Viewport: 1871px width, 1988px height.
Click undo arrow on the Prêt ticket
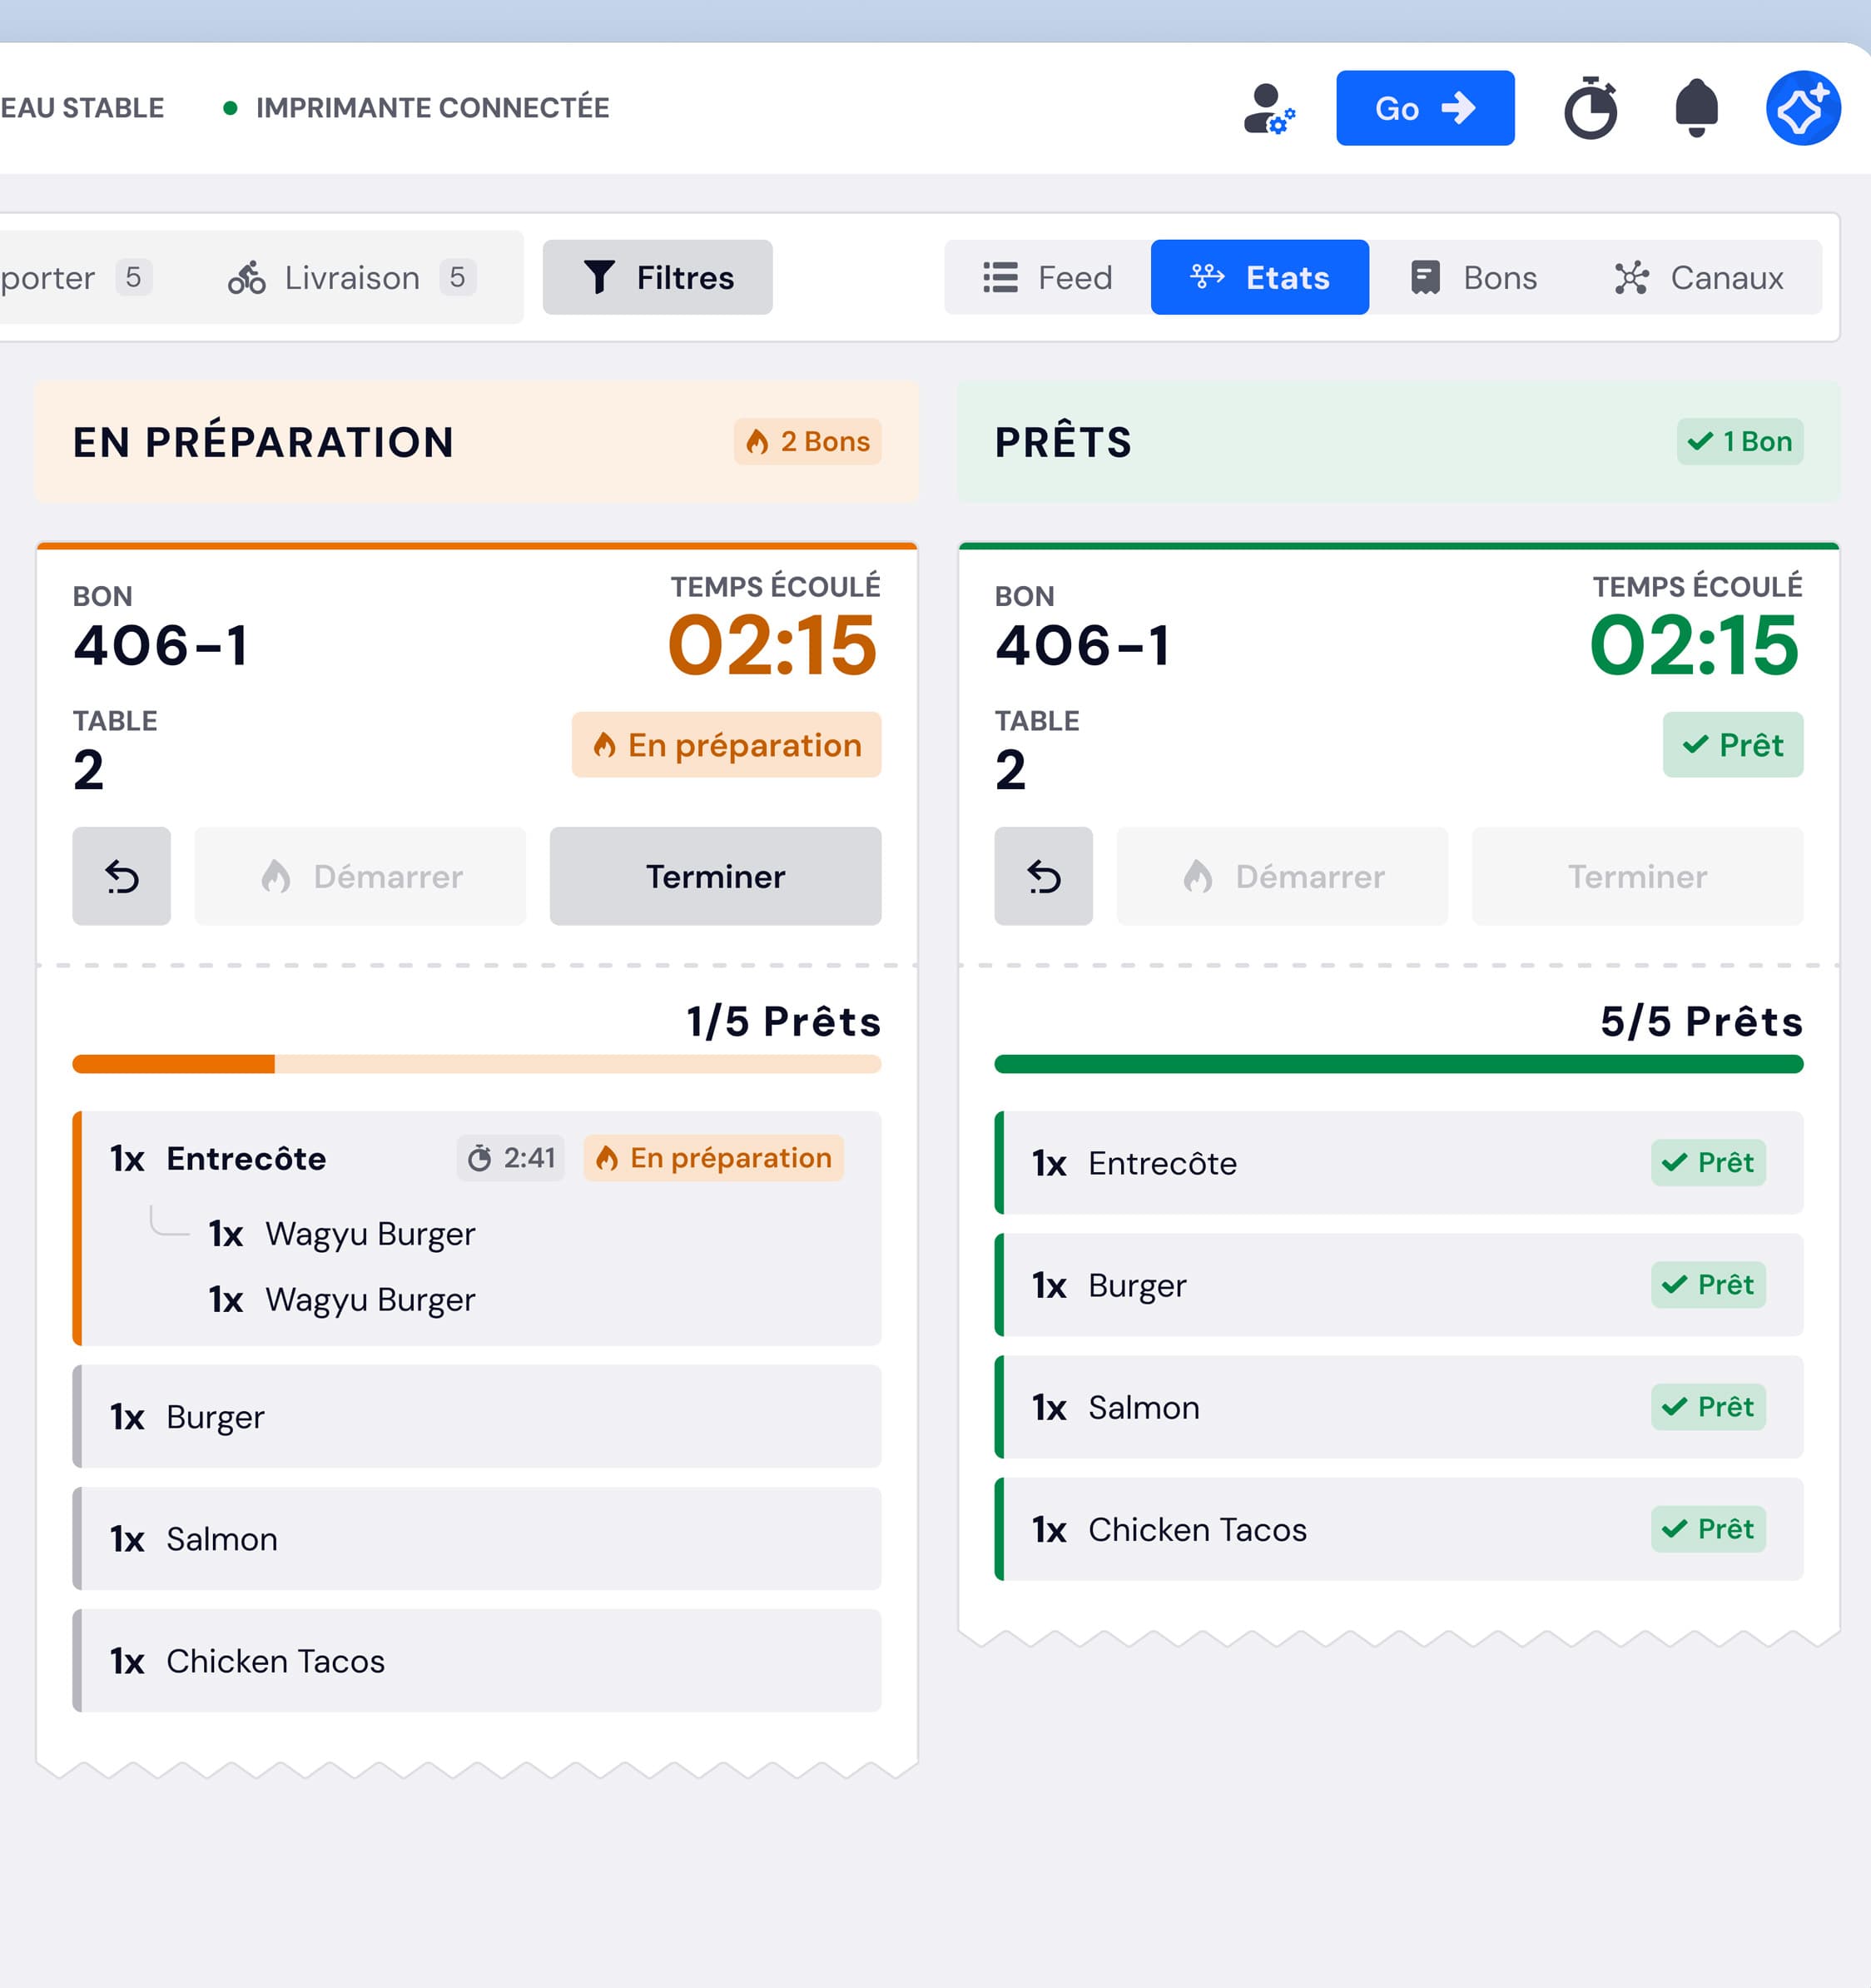[x=1043, y=876]
